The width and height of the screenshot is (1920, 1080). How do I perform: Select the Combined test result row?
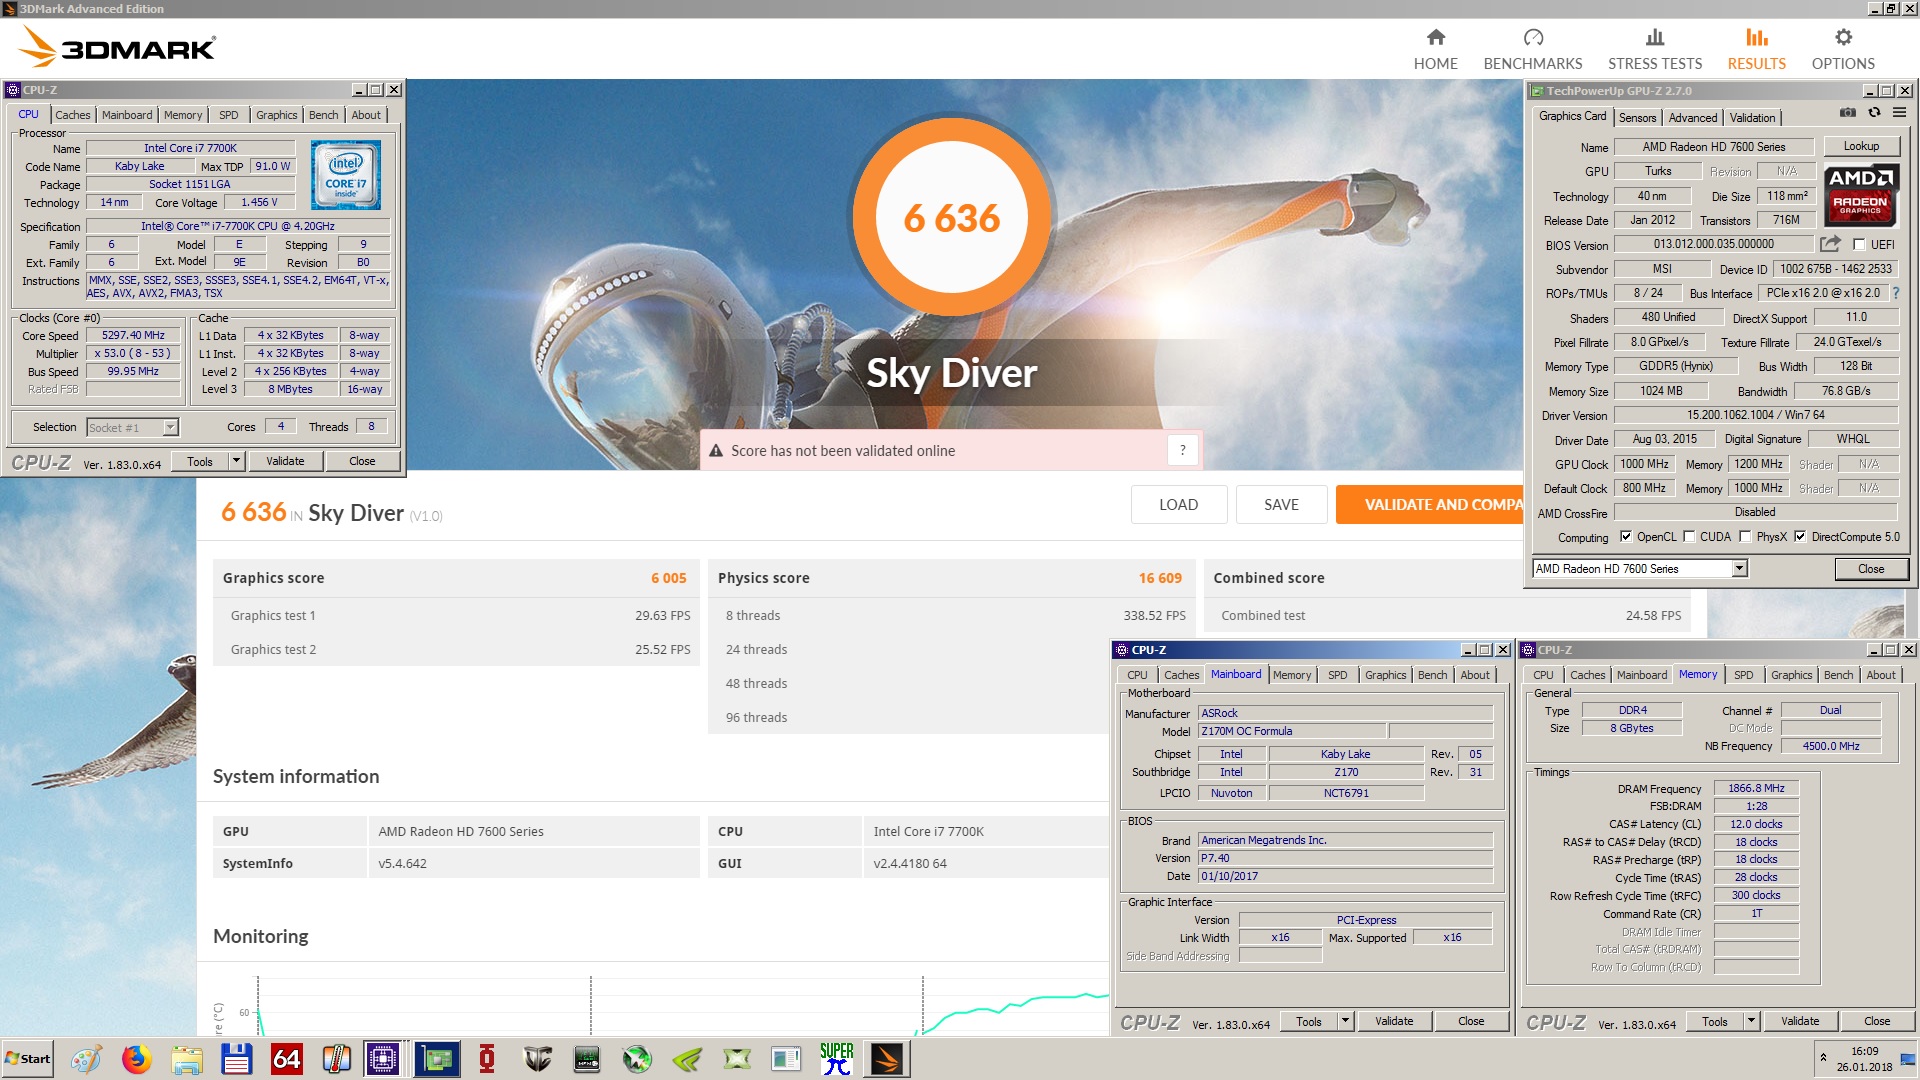point(1447,616)
